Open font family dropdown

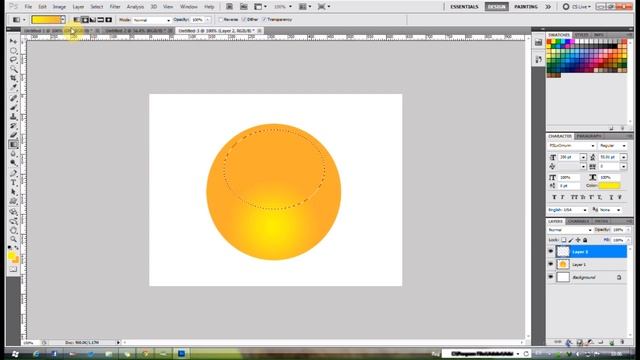[571, 146]
